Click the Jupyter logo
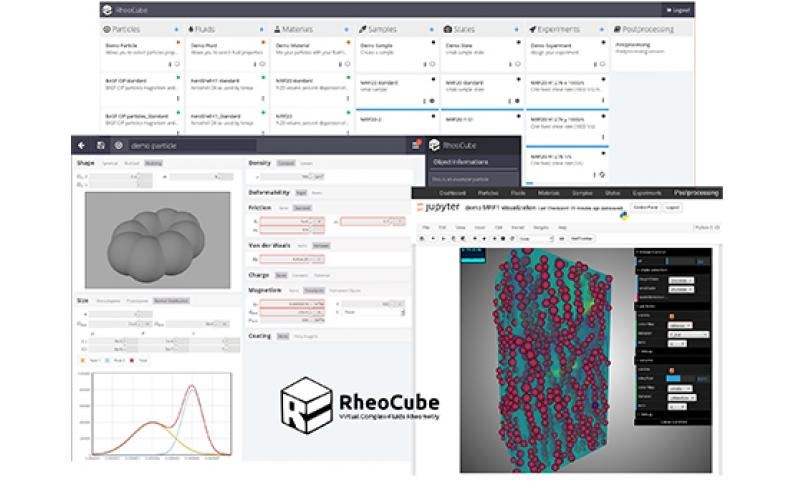 pyautogui.click(x=438, y=207)
